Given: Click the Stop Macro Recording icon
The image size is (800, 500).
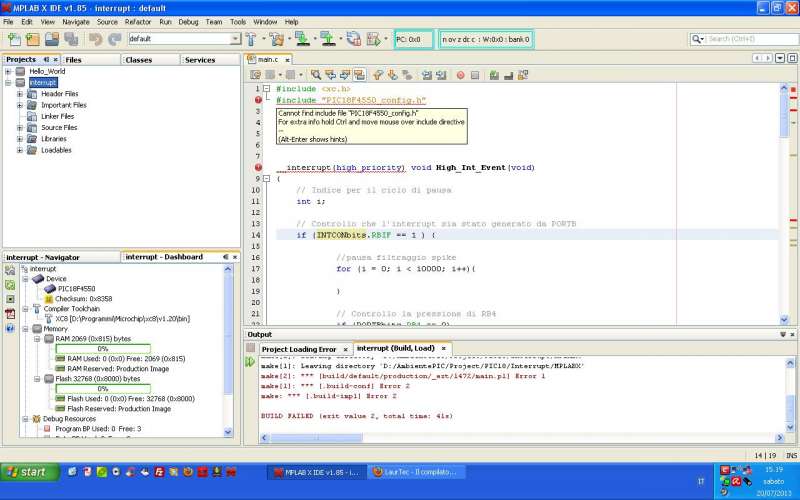Looking at the screenshot, I should pos(474,75).
